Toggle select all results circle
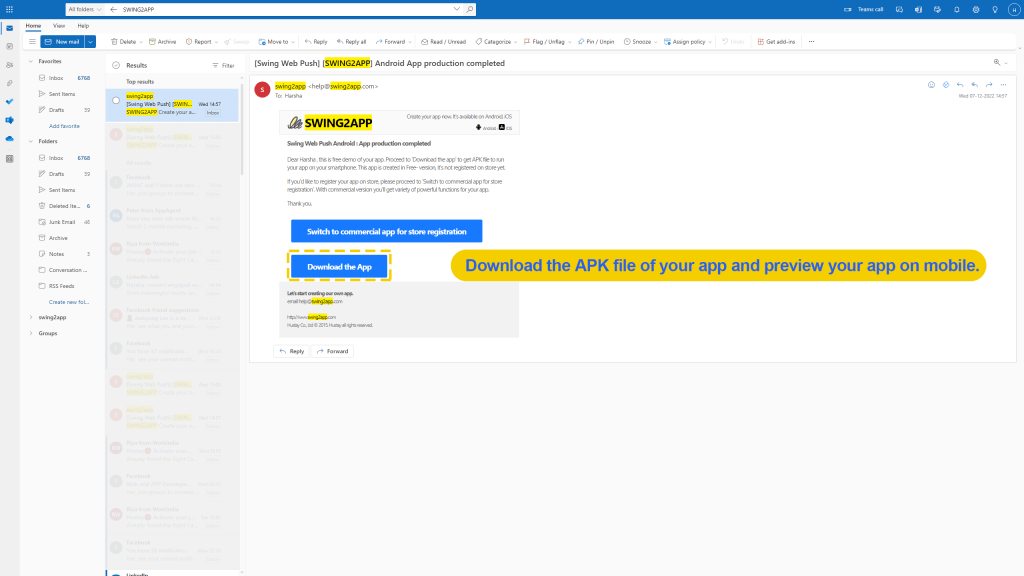Image resolution: width=1024 pixels, height=576 pixels. 116,65
